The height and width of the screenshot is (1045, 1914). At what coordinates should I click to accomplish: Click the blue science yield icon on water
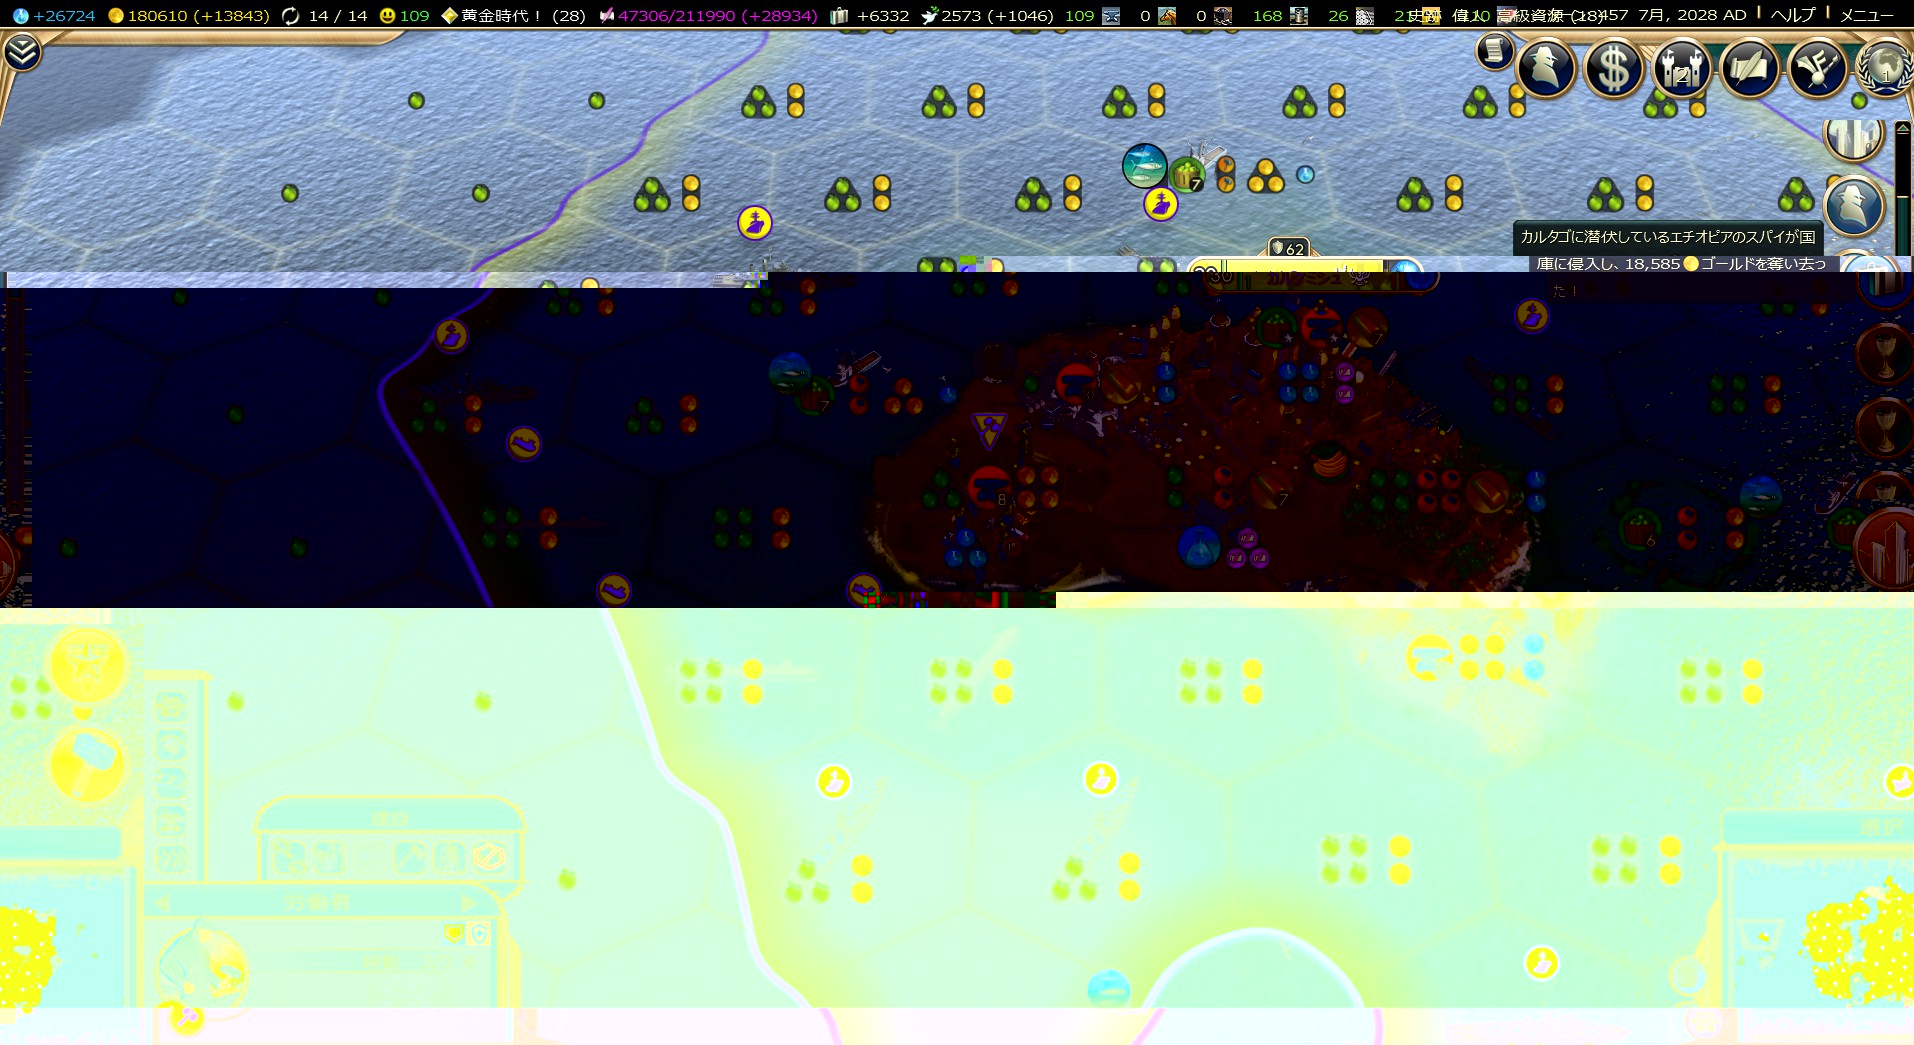point(1305,175)
